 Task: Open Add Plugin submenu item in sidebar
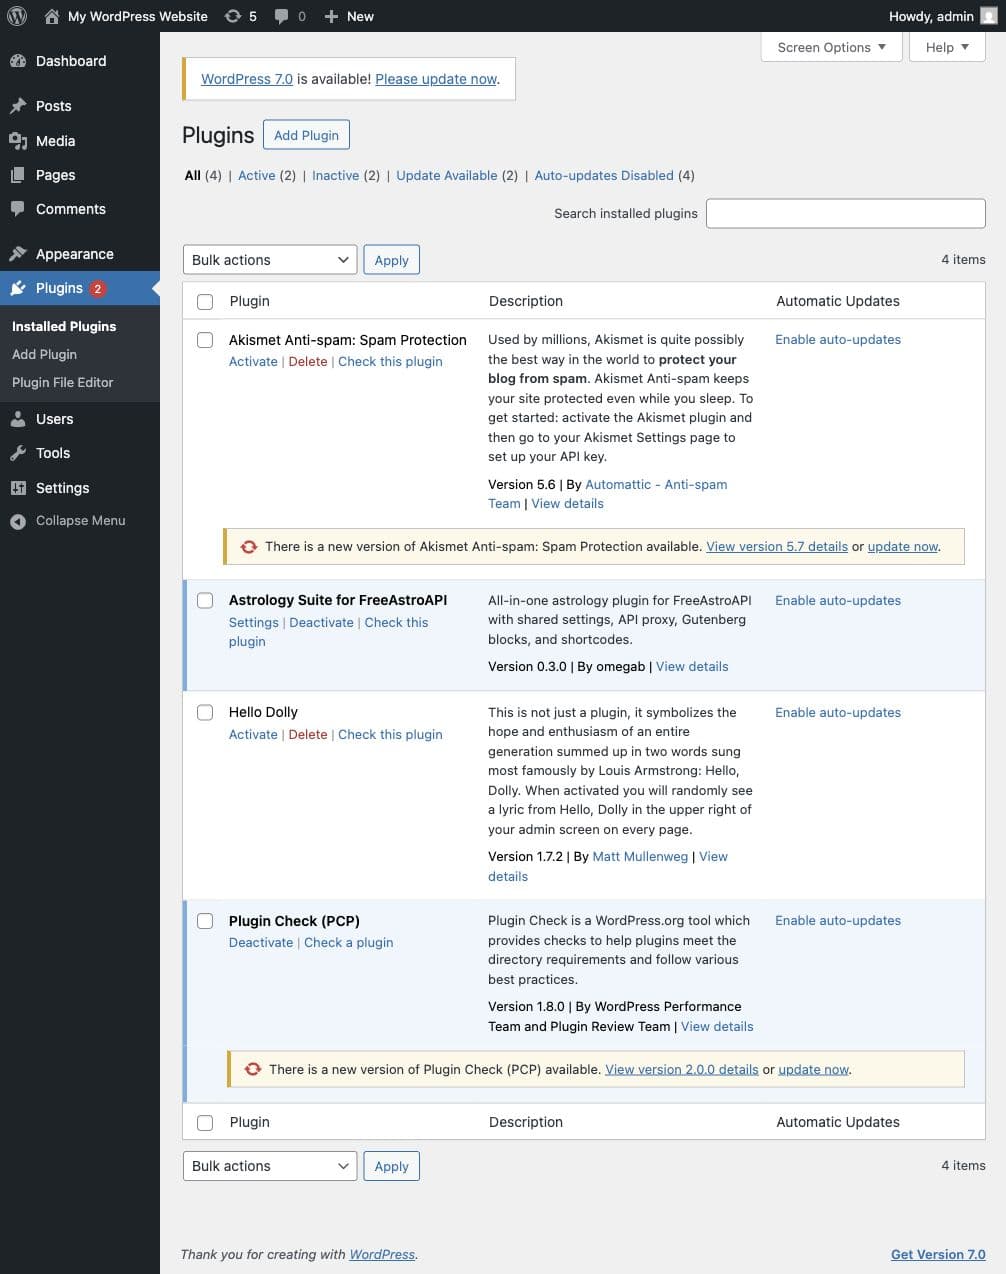[44, 354]
